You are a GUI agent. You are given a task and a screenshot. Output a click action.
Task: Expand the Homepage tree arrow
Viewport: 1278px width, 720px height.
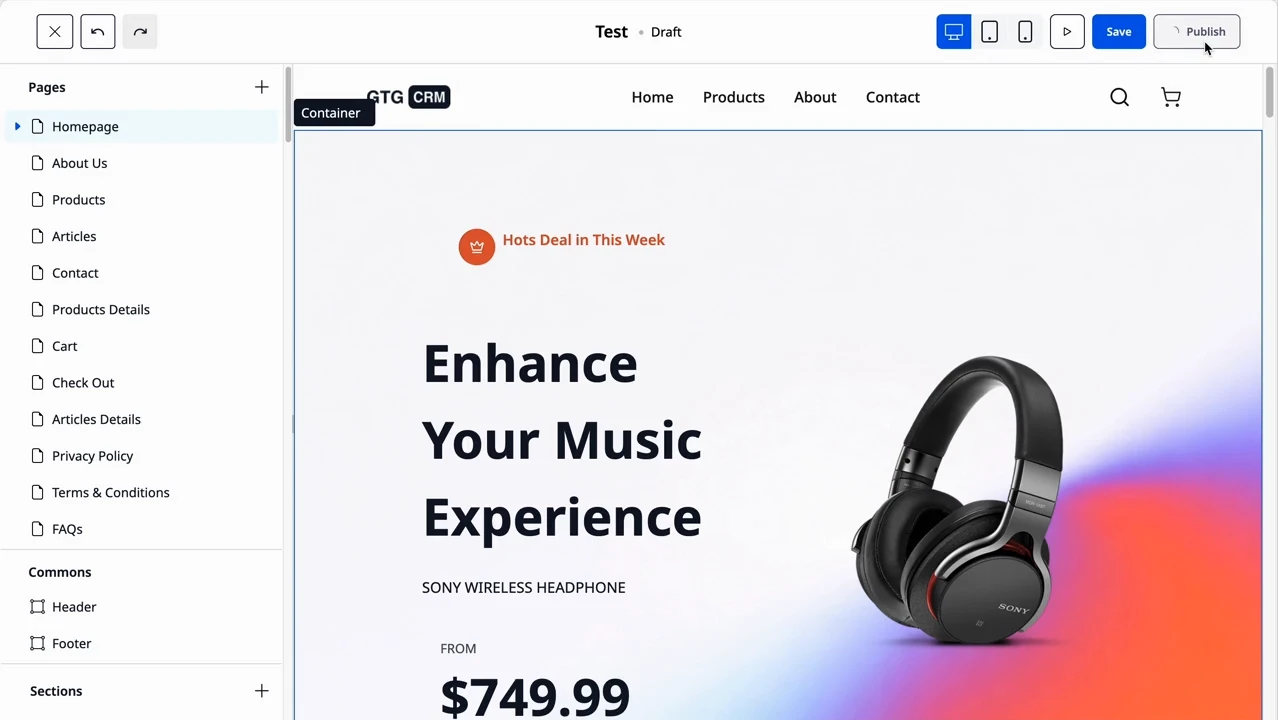pyautogui.click(x=18, y=127)
